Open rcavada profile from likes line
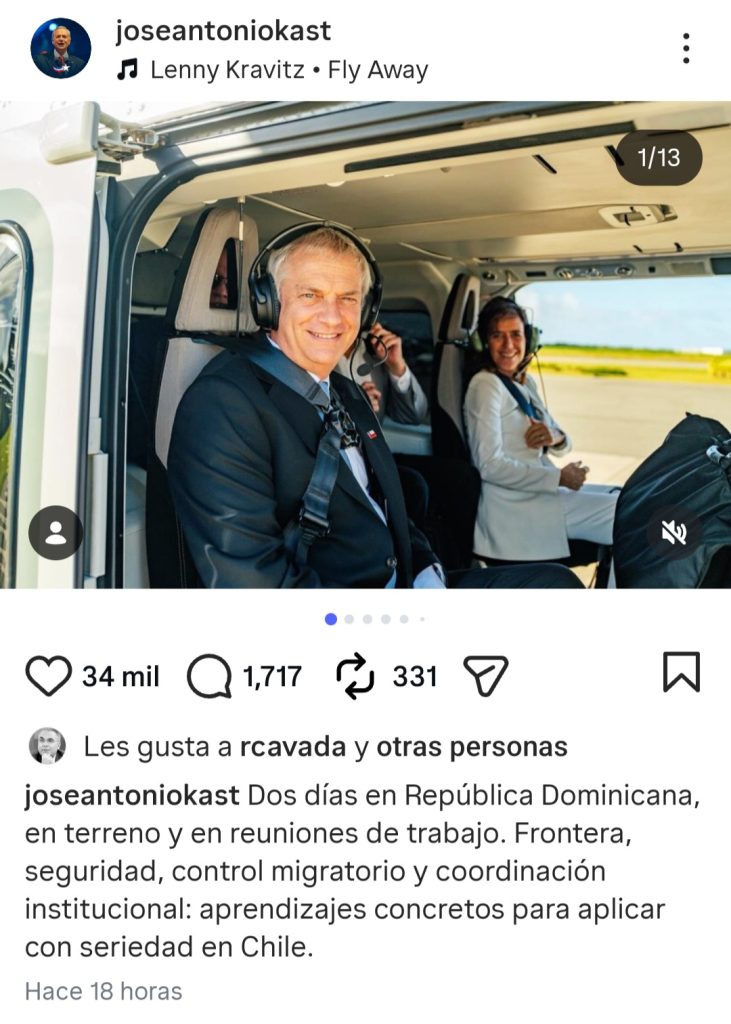The height and width of the screenshot is (1024, 731). (293, 747)
